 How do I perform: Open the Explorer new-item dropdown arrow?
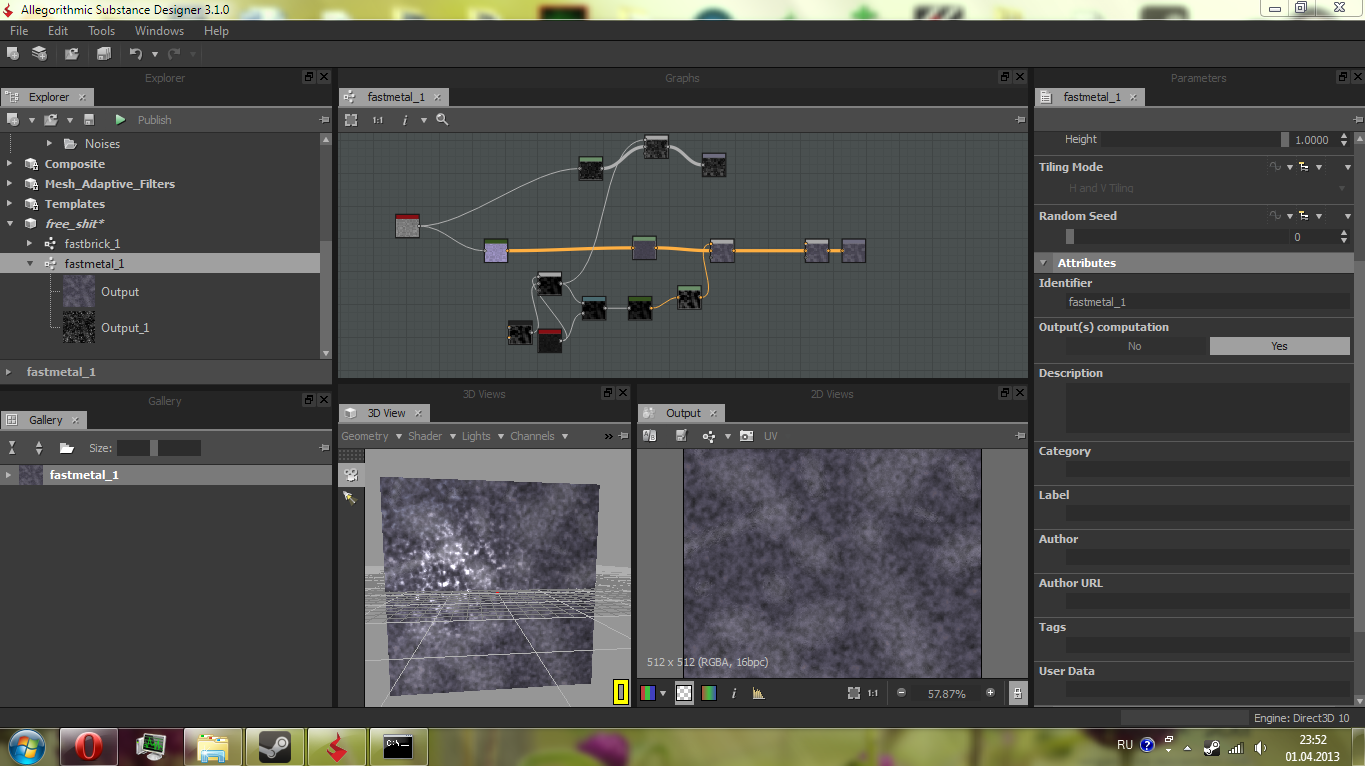tap(31, 120)
